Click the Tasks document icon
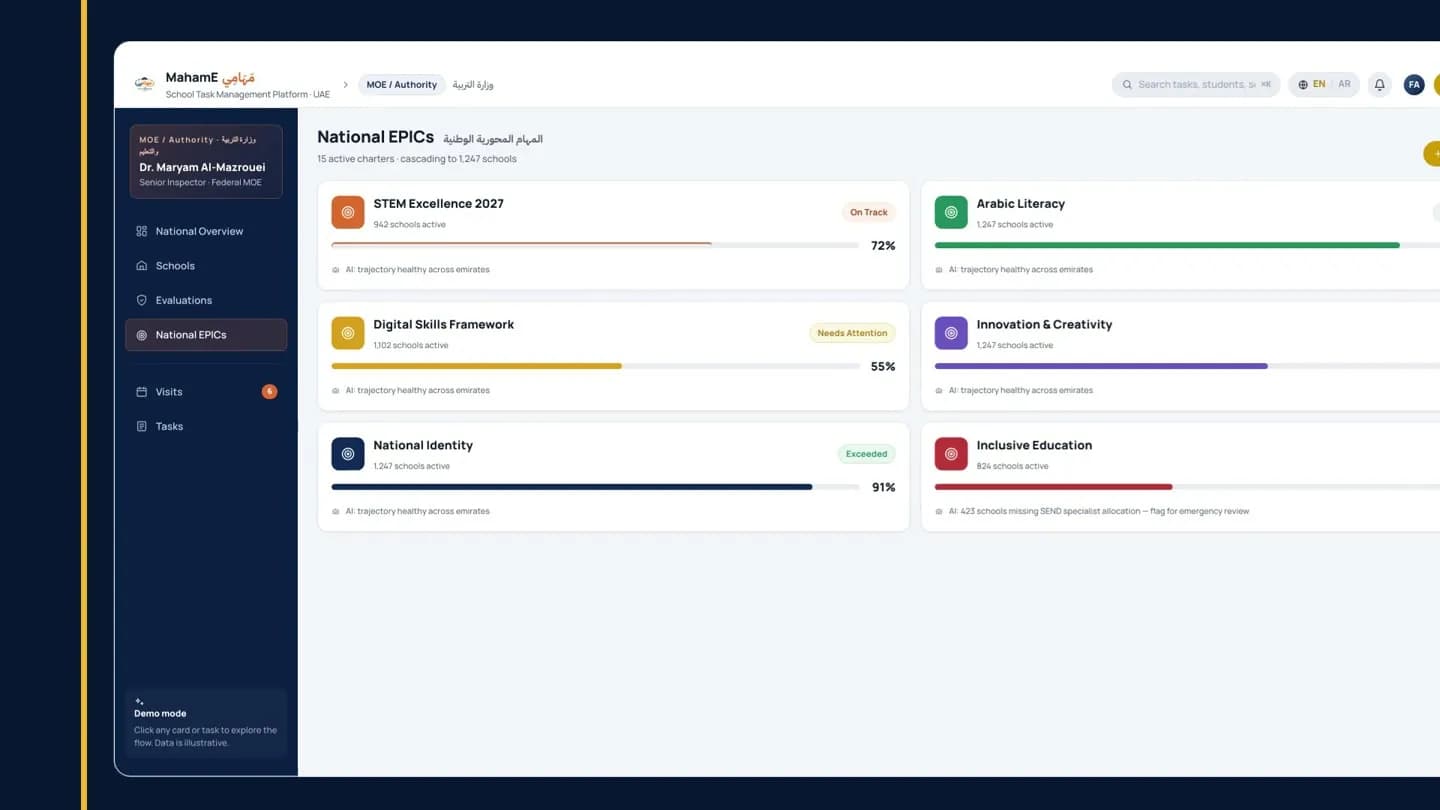 141,426
